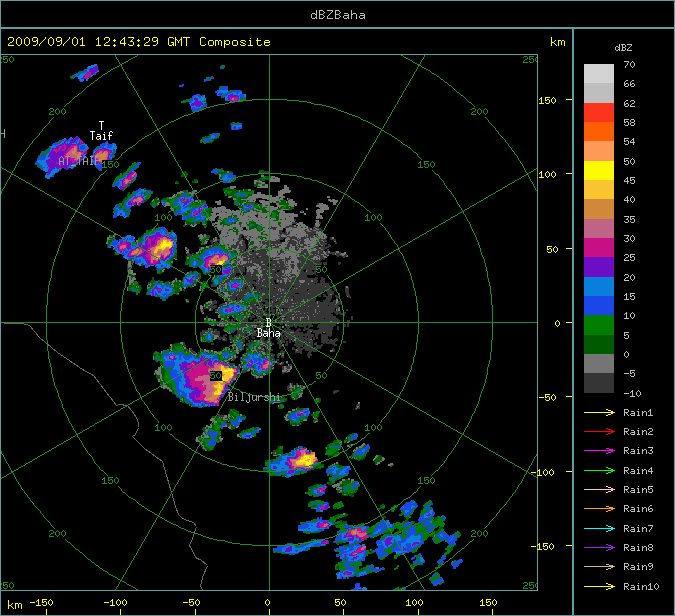The width and height of the screenshot is (675, 616).
Task: Select the Rain4 legend label
Action: [638, 471]
